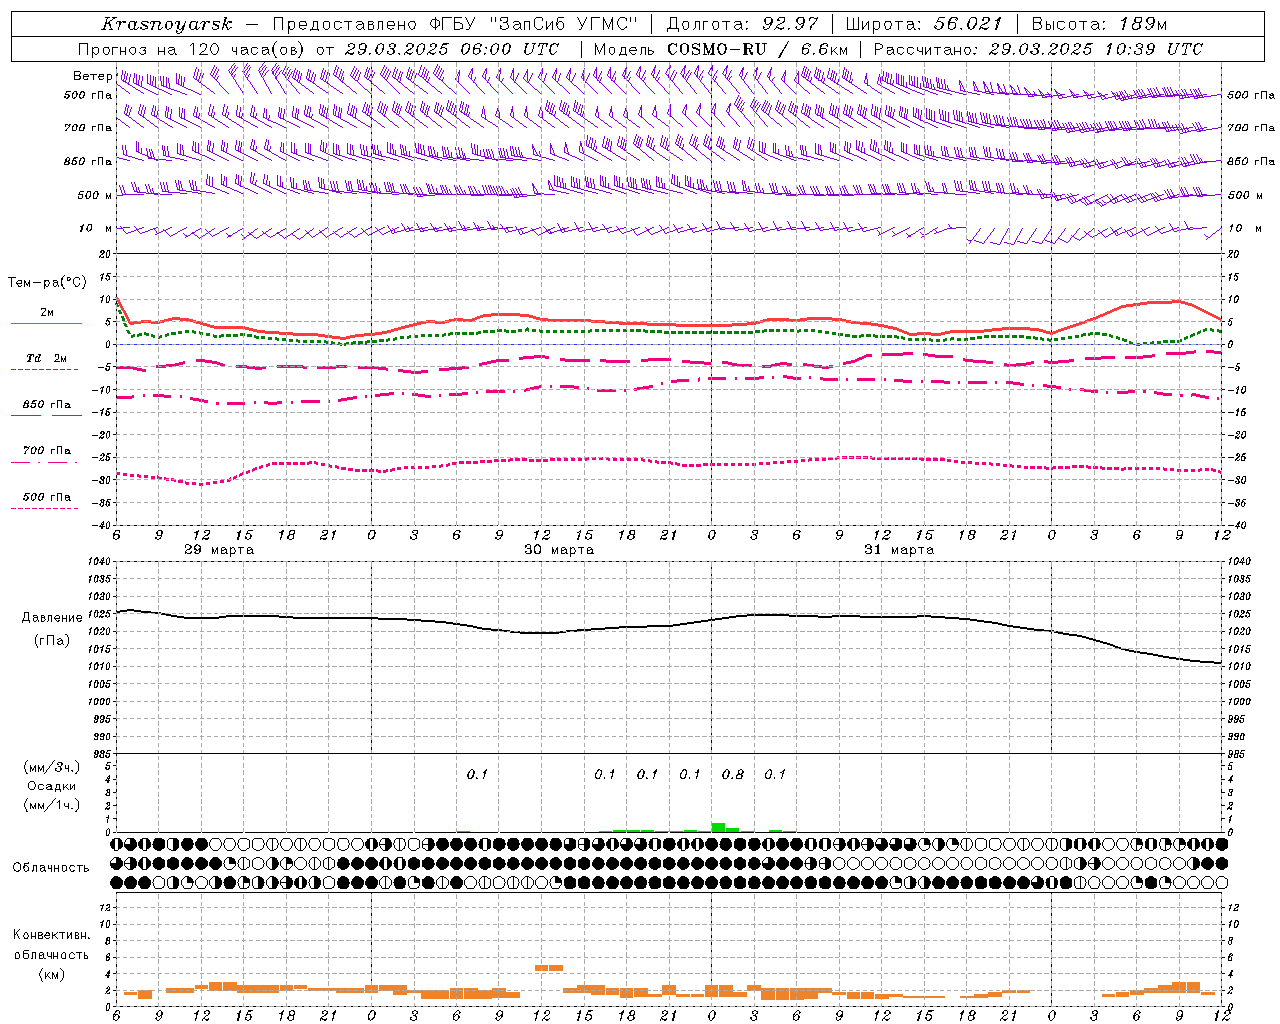Click the 'Давление' pressure label
Screen dimensions: 1280x1024
(x=52, y=618)
